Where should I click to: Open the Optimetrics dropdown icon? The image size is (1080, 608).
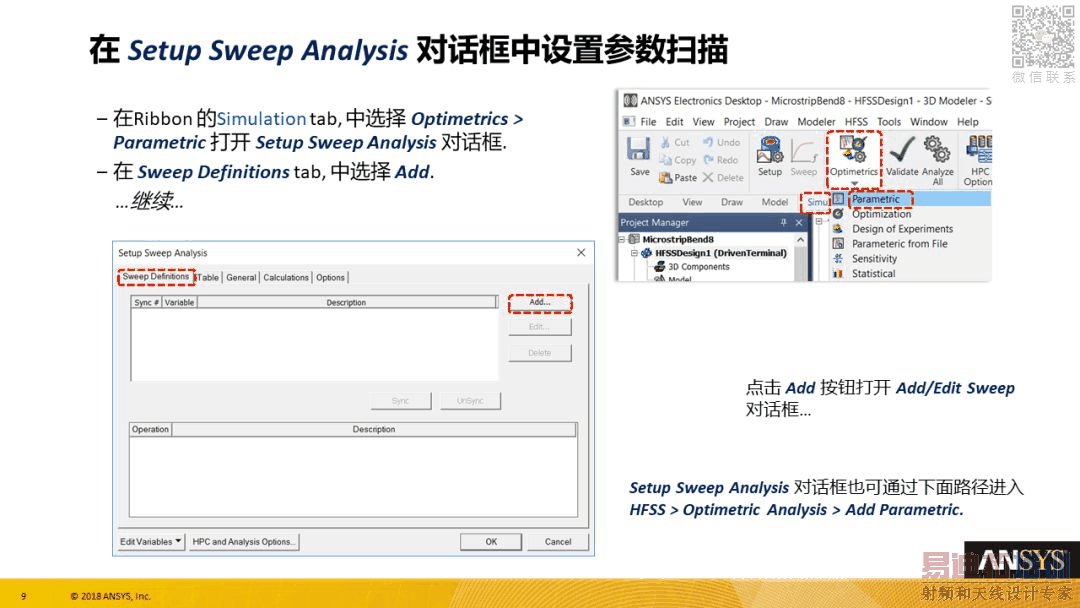pos(853,158)
